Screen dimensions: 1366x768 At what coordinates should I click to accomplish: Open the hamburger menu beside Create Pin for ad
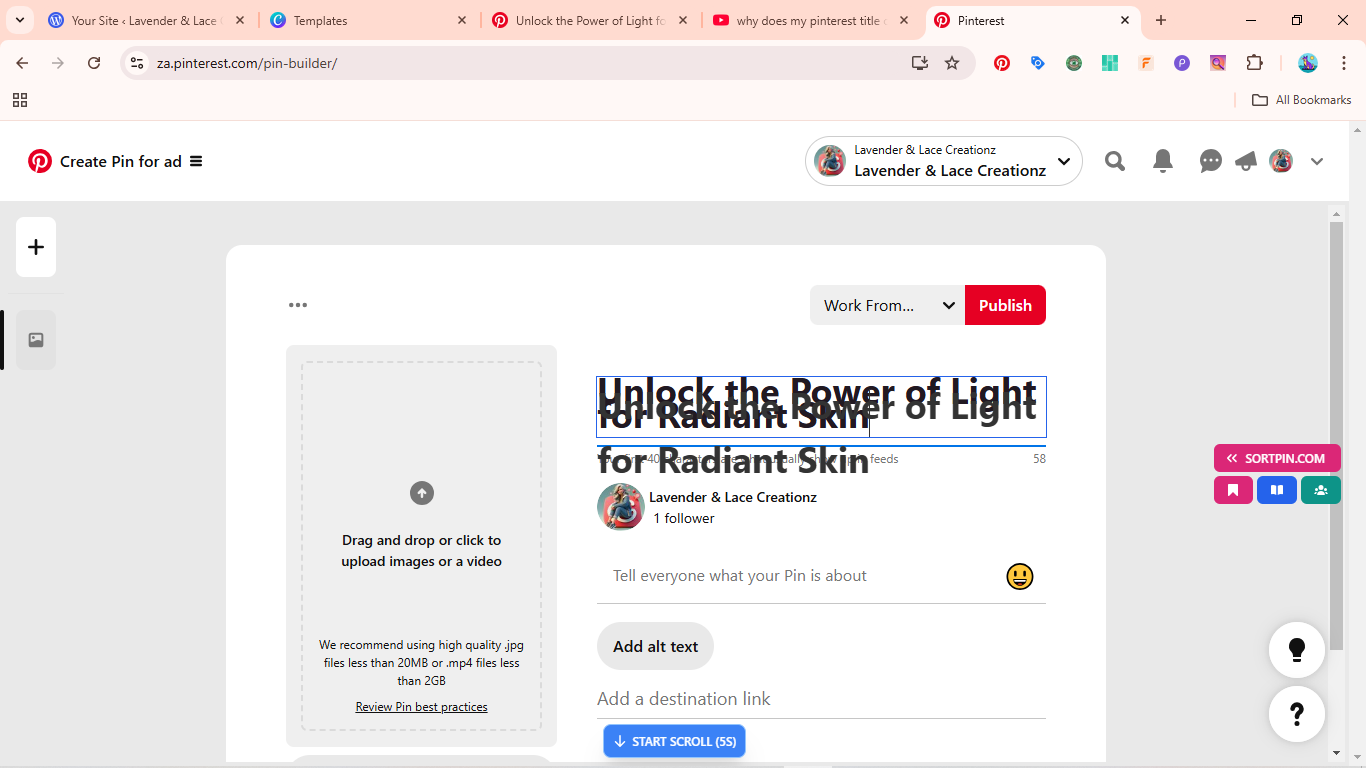pyautogui.click(x=196, y=161)
